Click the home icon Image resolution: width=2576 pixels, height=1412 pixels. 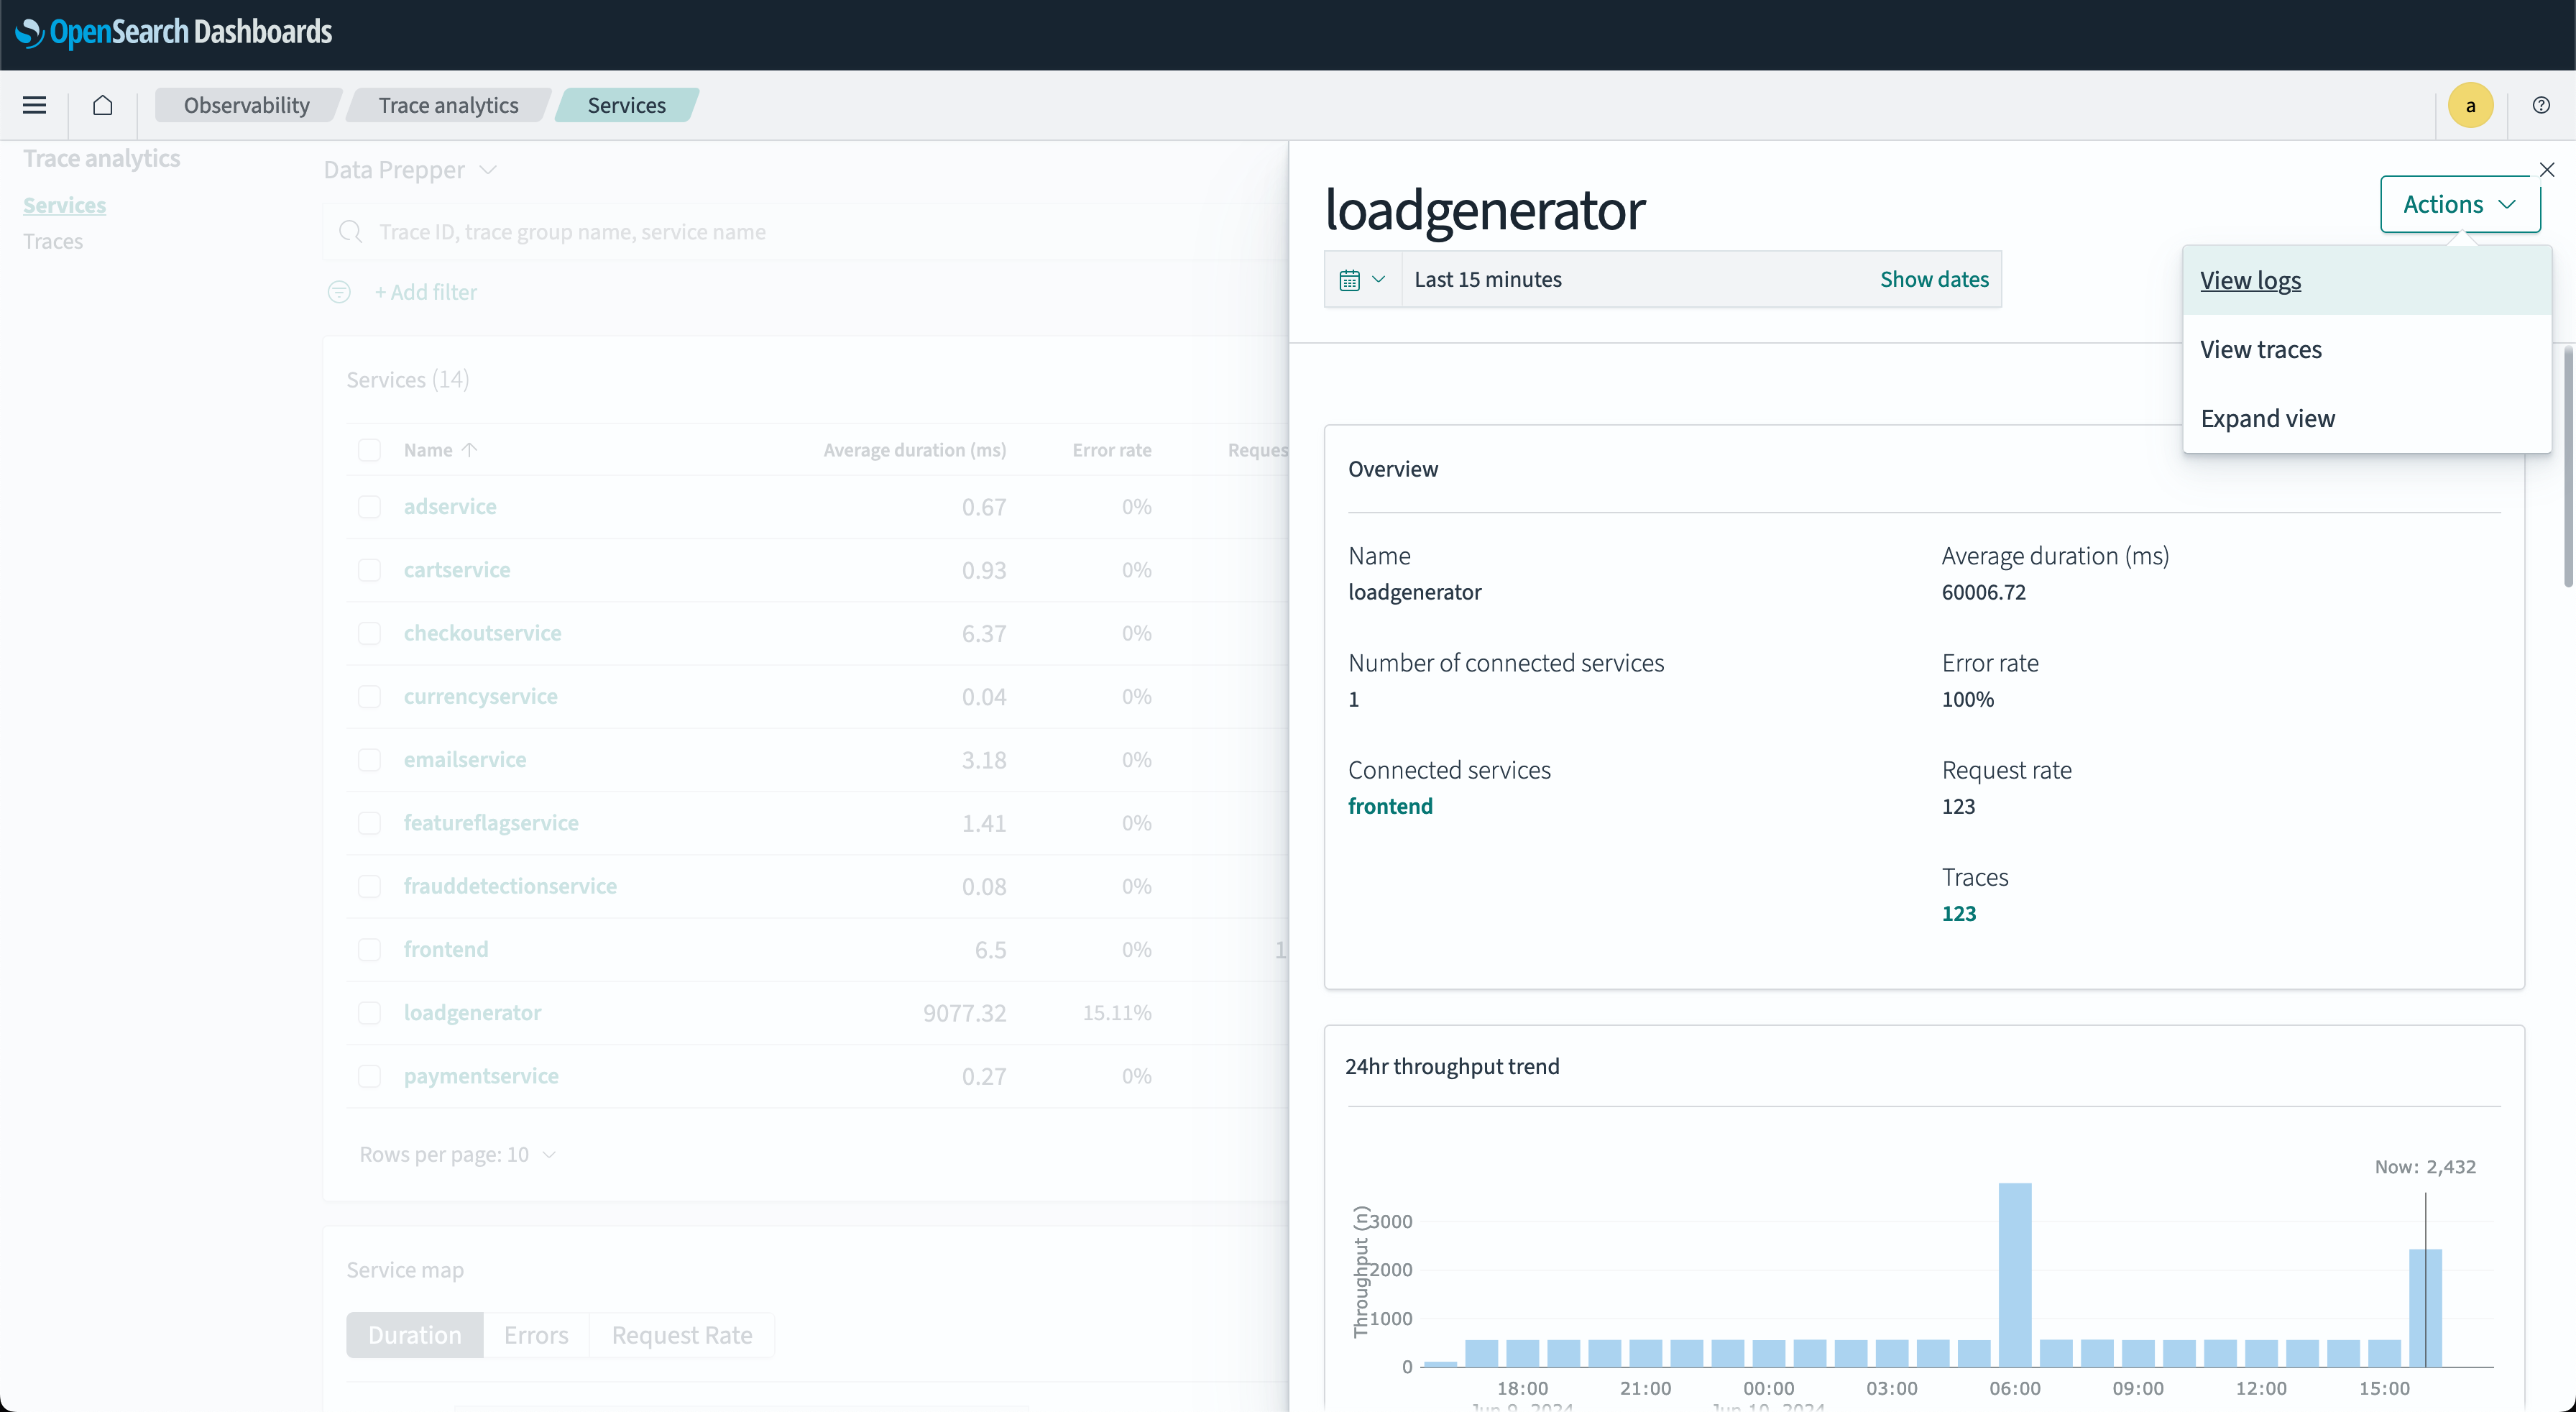pos(102,105)
